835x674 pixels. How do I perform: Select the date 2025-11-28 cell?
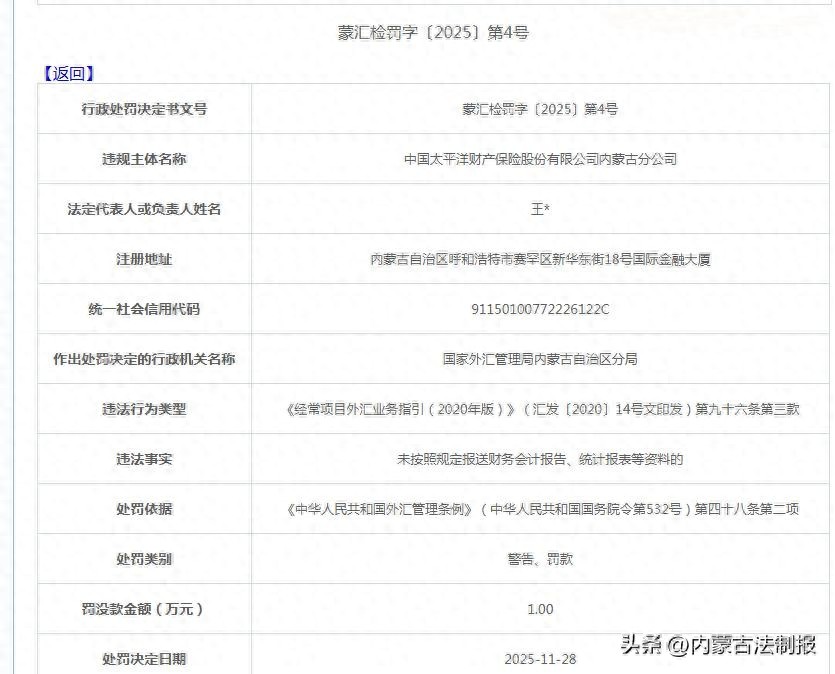tap(540, 659)
